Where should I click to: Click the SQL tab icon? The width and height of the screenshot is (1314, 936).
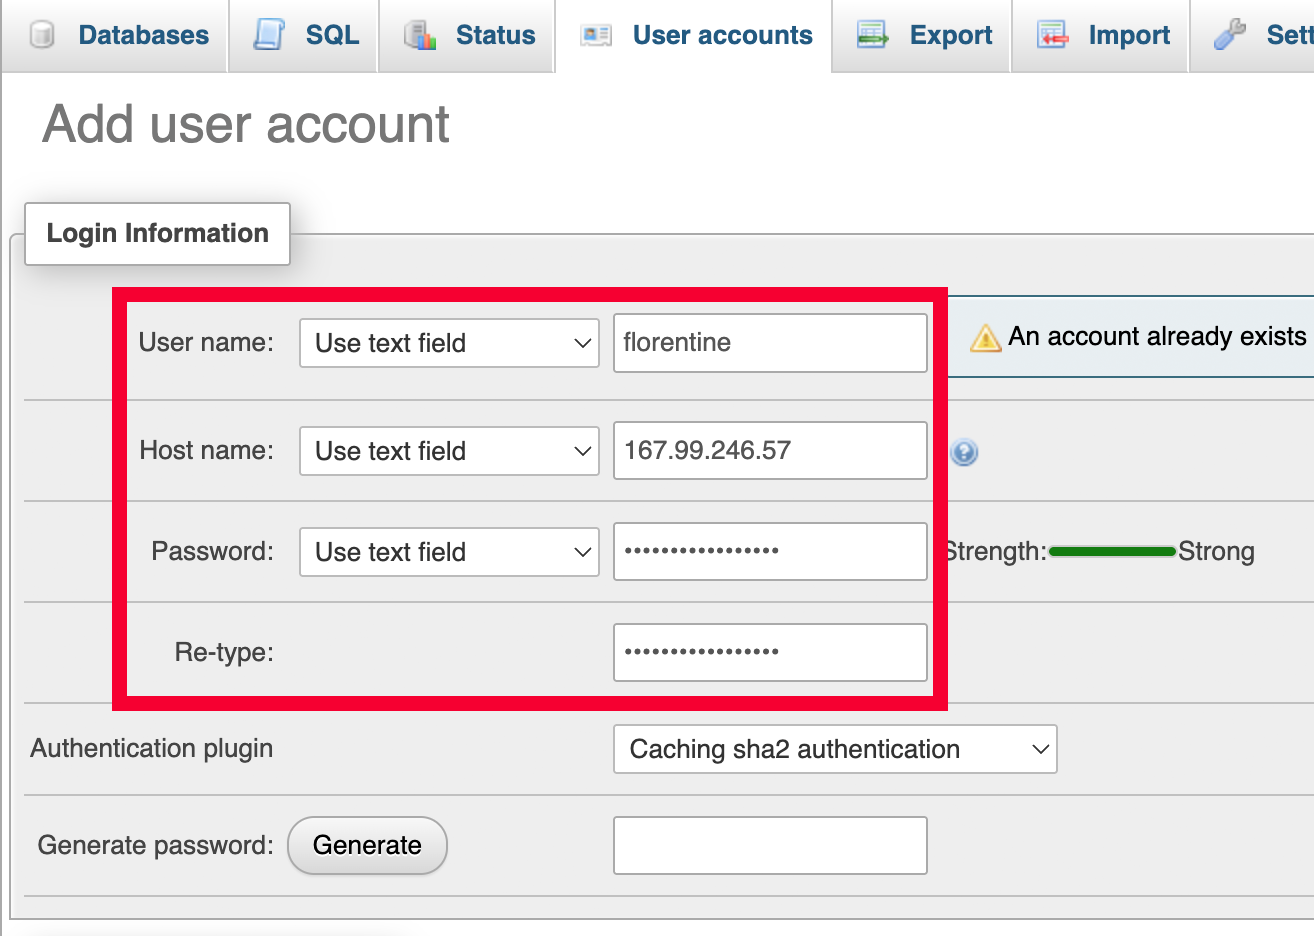tap(268, 35)
